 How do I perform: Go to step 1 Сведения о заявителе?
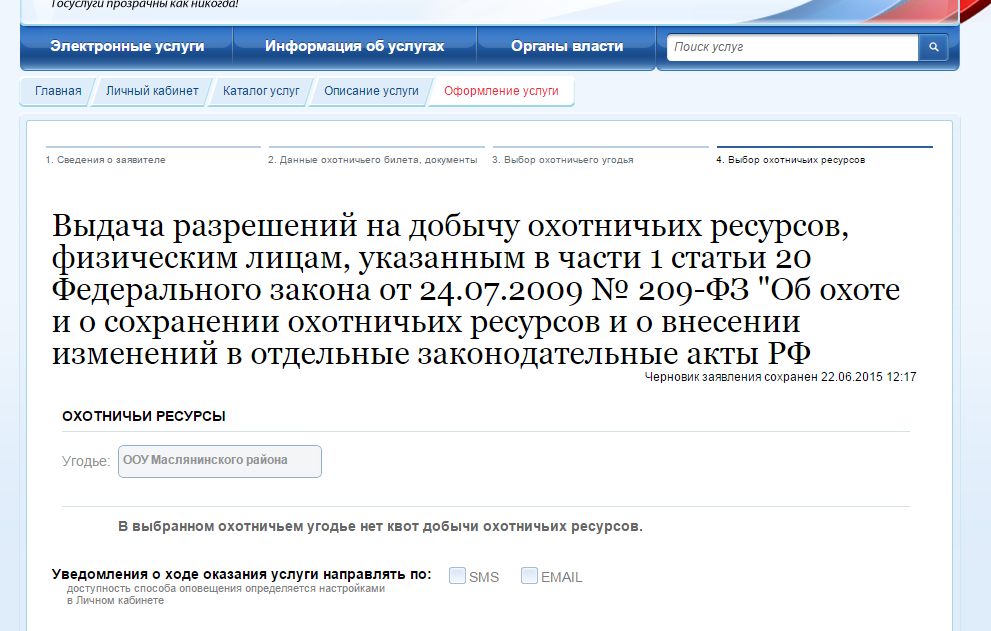(x=105, y=160)
